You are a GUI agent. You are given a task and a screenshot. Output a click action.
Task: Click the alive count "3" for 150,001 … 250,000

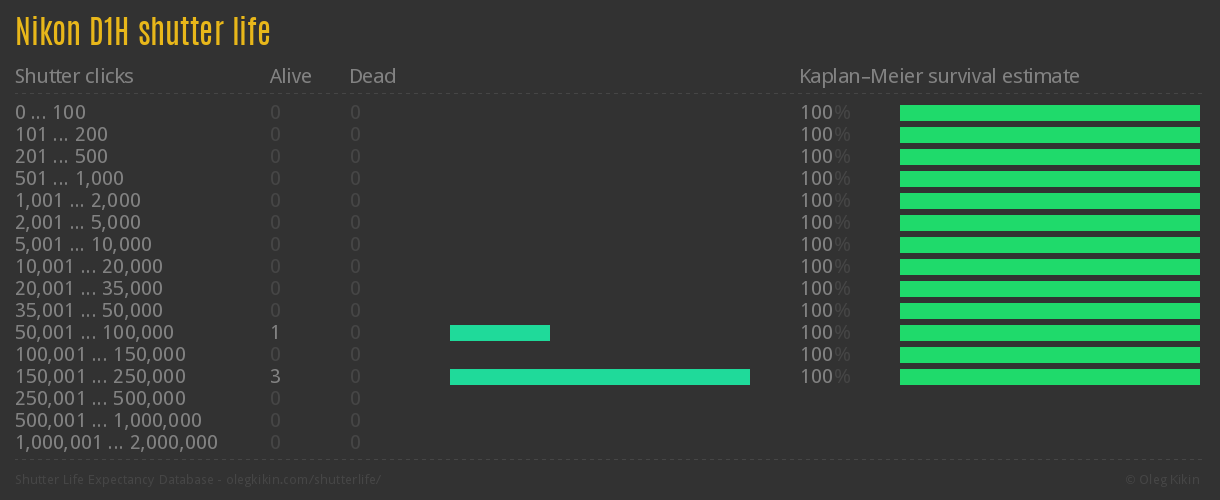(x=275, y=377)
